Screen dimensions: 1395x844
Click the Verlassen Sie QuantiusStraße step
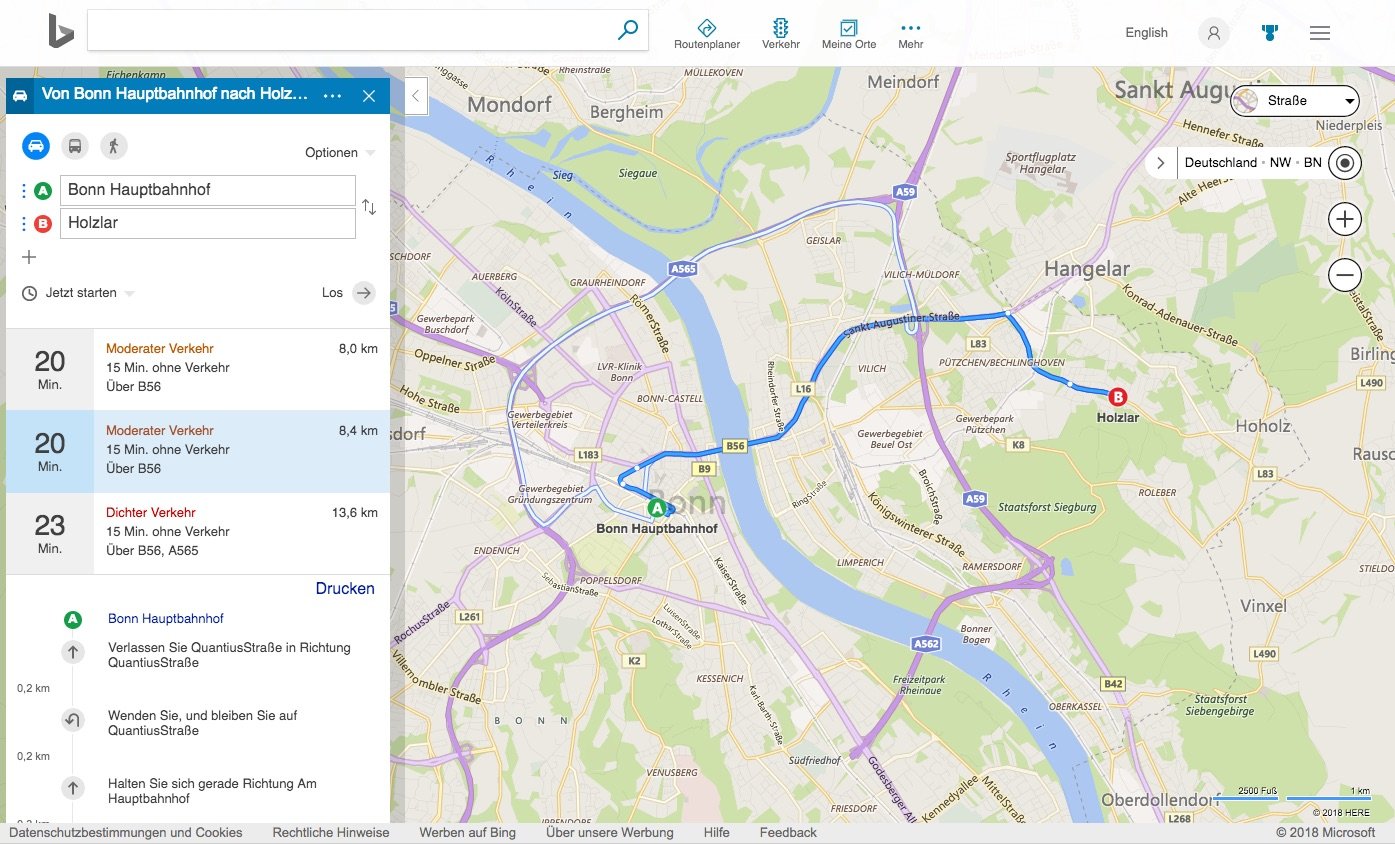tap(229, 655)
